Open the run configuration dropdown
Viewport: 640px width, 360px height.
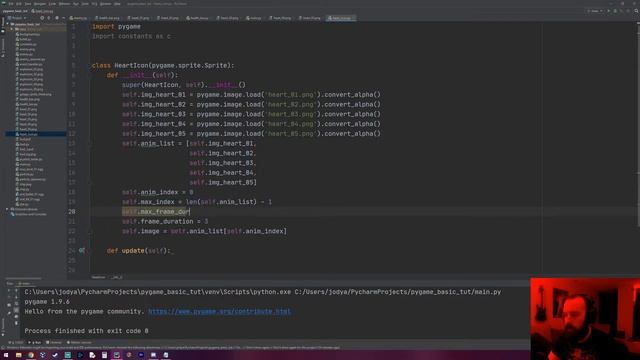click(595, 11)
